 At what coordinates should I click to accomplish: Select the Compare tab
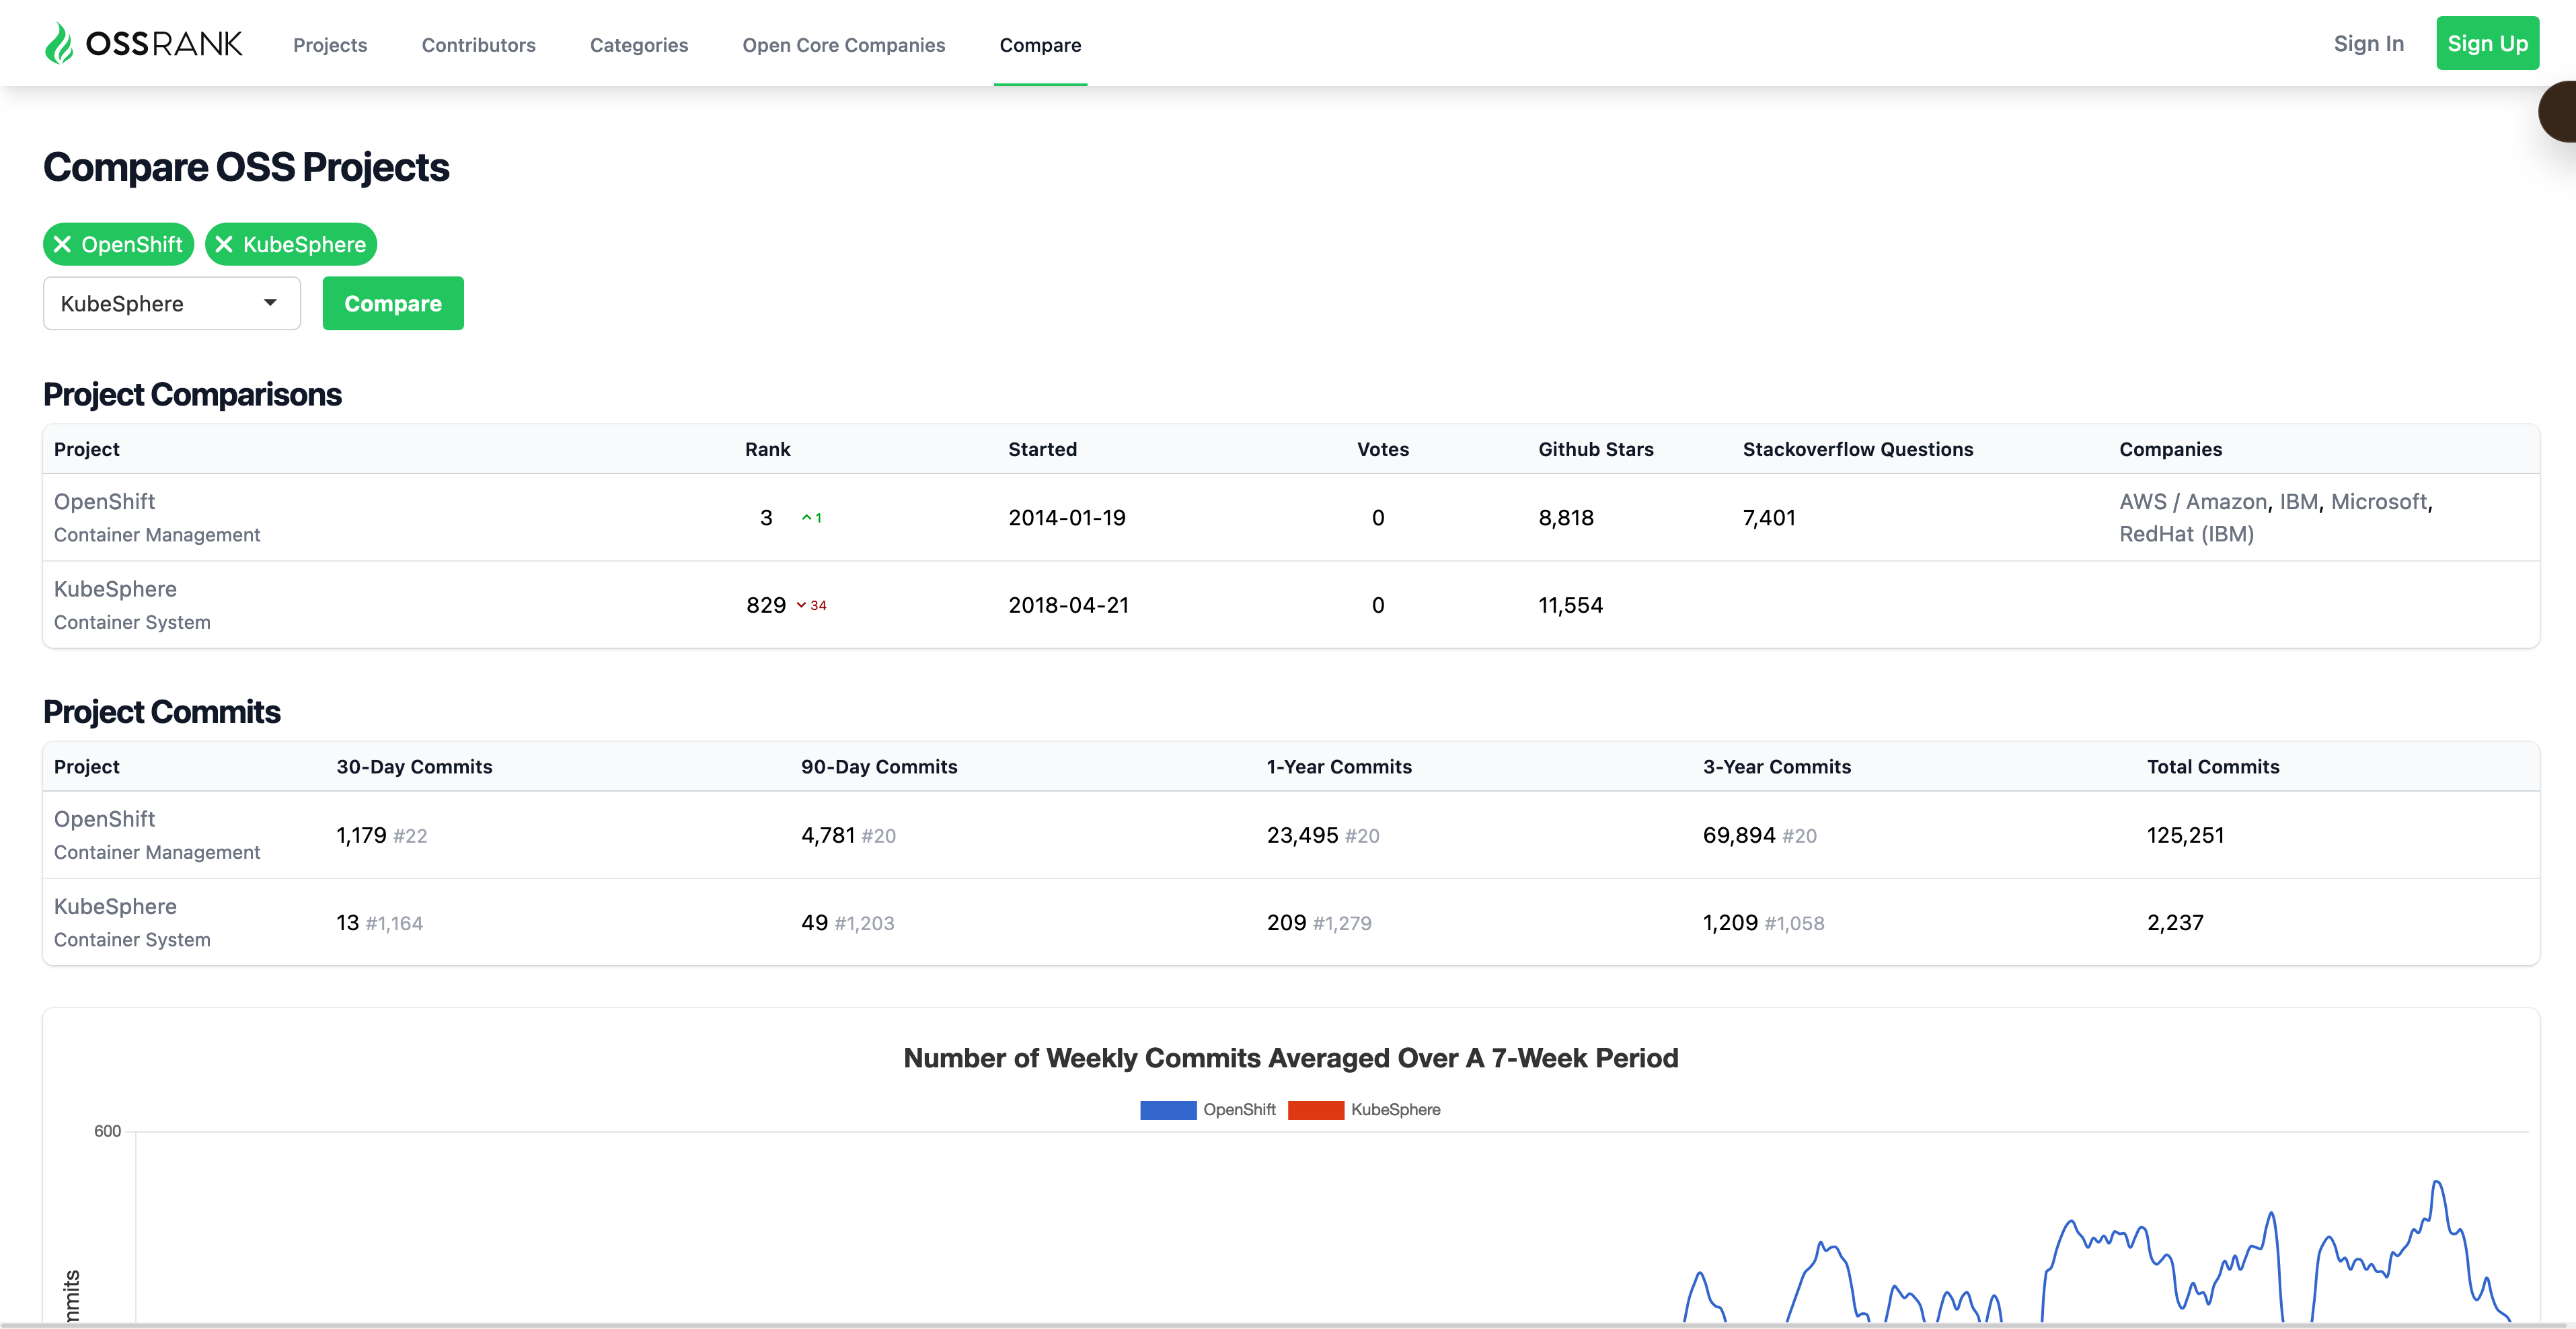point(1040,45)
